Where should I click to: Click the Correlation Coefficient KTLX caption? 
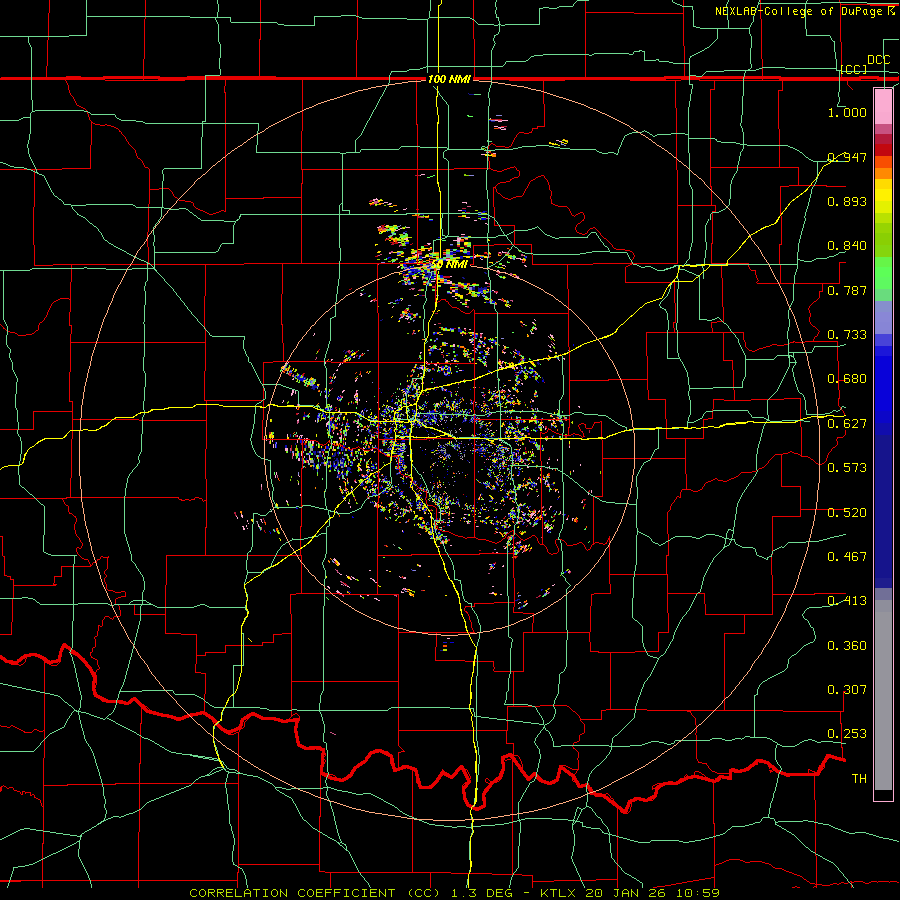click(454, 893)
